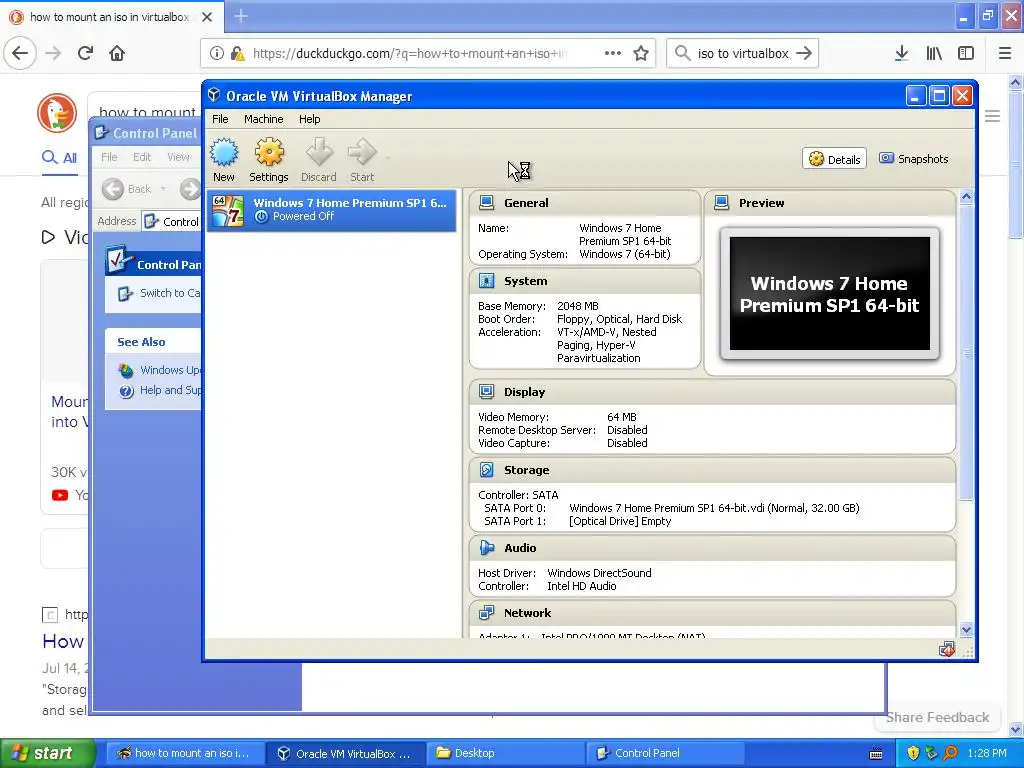Screen dimensions: 1024x768
Task: Reload the page in Firefox
Action: 86,53
